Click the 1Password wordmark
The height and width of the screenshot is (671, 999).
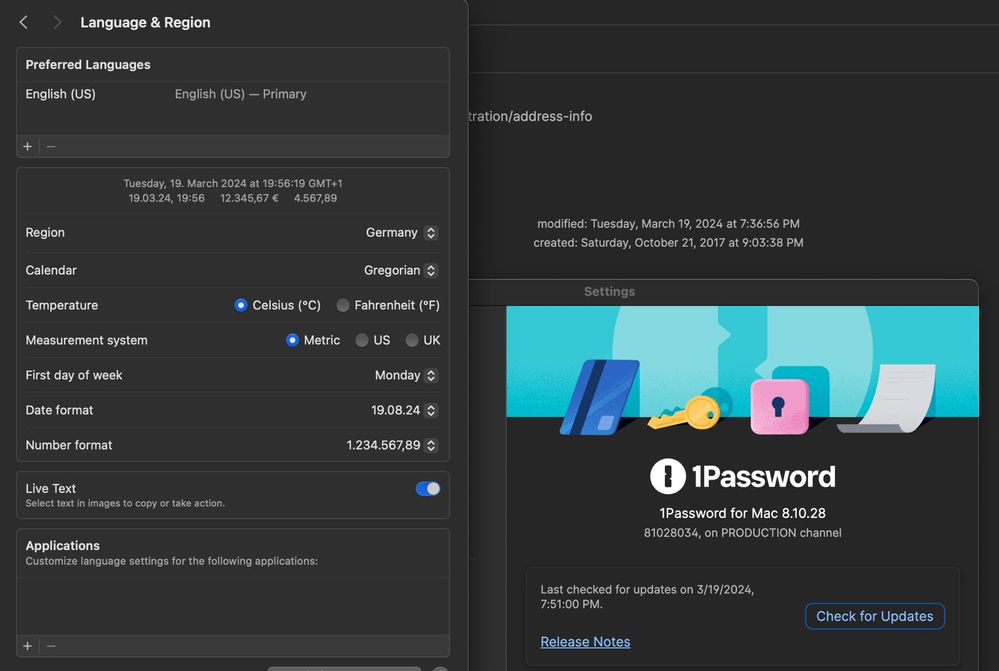tap(763, 477)
